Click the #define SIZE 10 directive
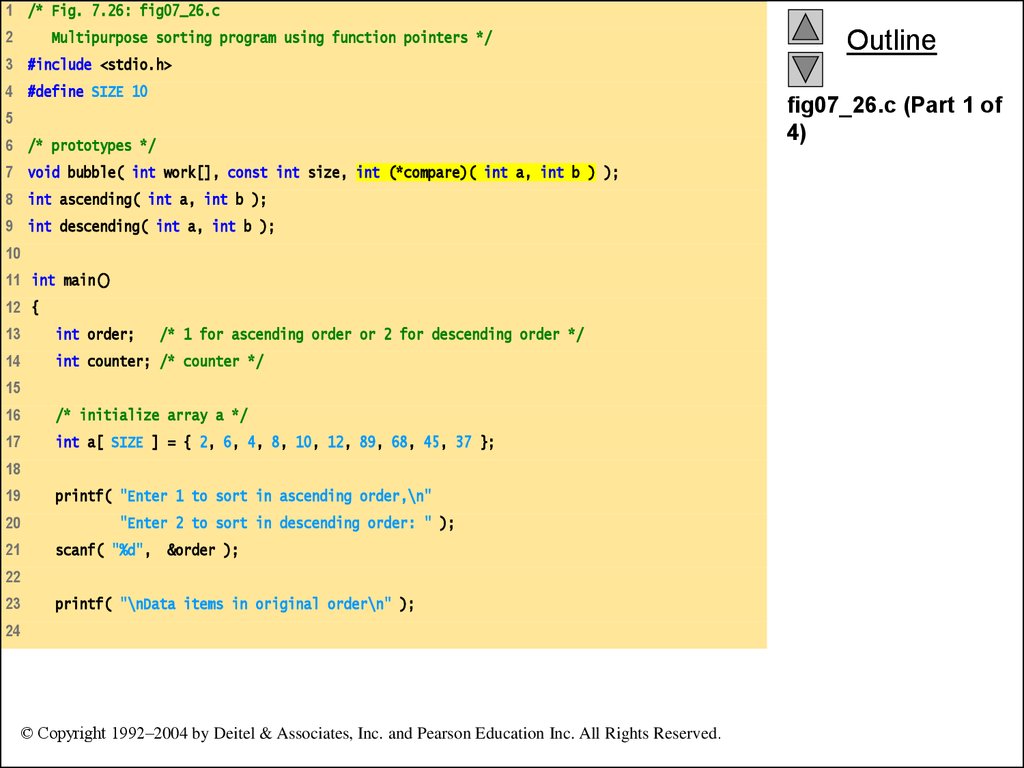This screenshot has height=768, width=1024. tap(90, 91)
